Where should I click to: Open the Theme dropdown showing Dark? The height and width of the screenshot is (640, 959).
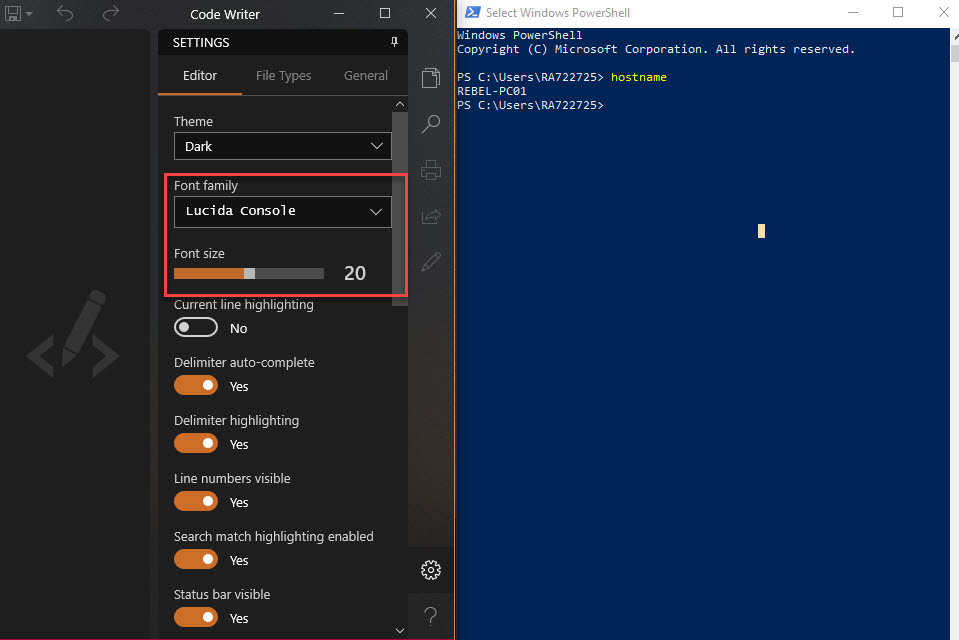(x=282, y=146)
